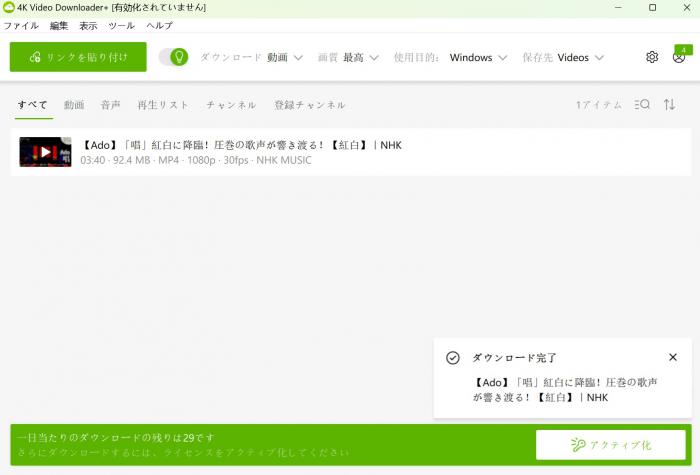Switch to the チャンネル tab
This screenshot has height=475, width=700.
(231, 105)
